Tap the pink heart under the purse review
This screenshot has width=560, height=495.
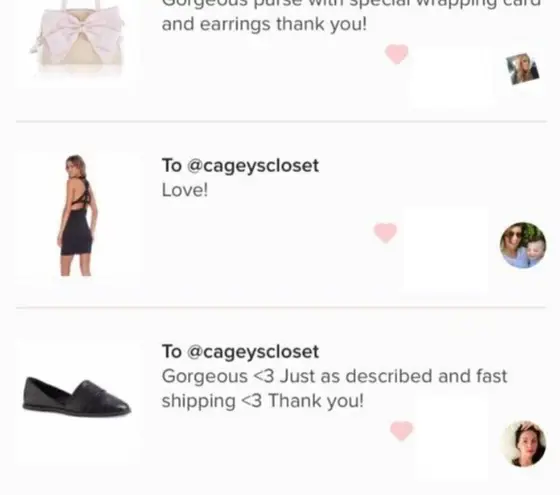397,54
